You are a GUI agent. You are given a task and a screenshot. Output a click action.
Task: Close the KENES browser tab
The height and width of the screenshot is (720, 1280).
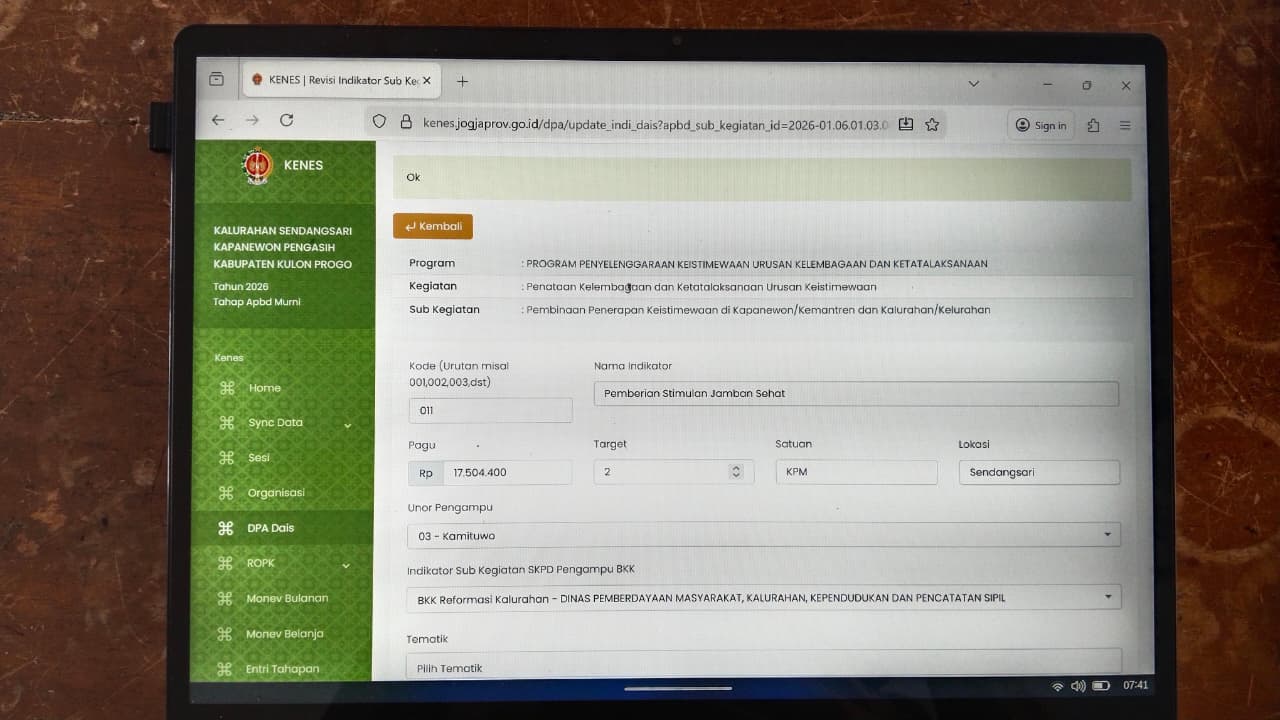click(427, 81)
